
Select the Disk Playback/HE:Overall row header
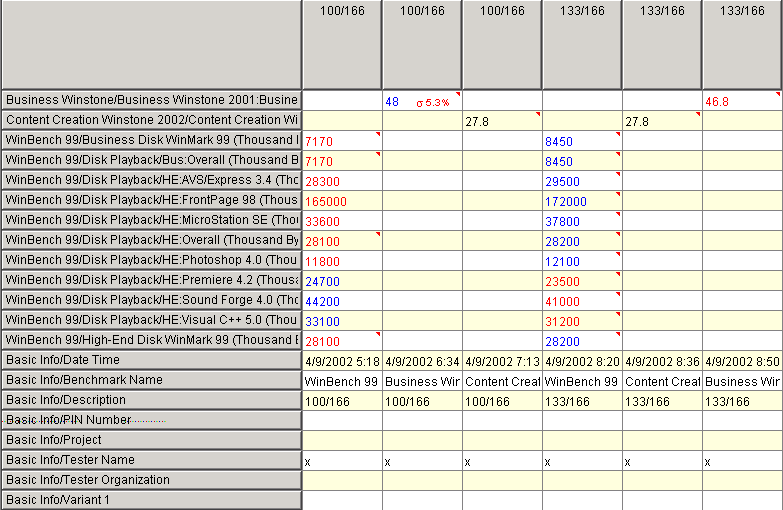(151, 240)
